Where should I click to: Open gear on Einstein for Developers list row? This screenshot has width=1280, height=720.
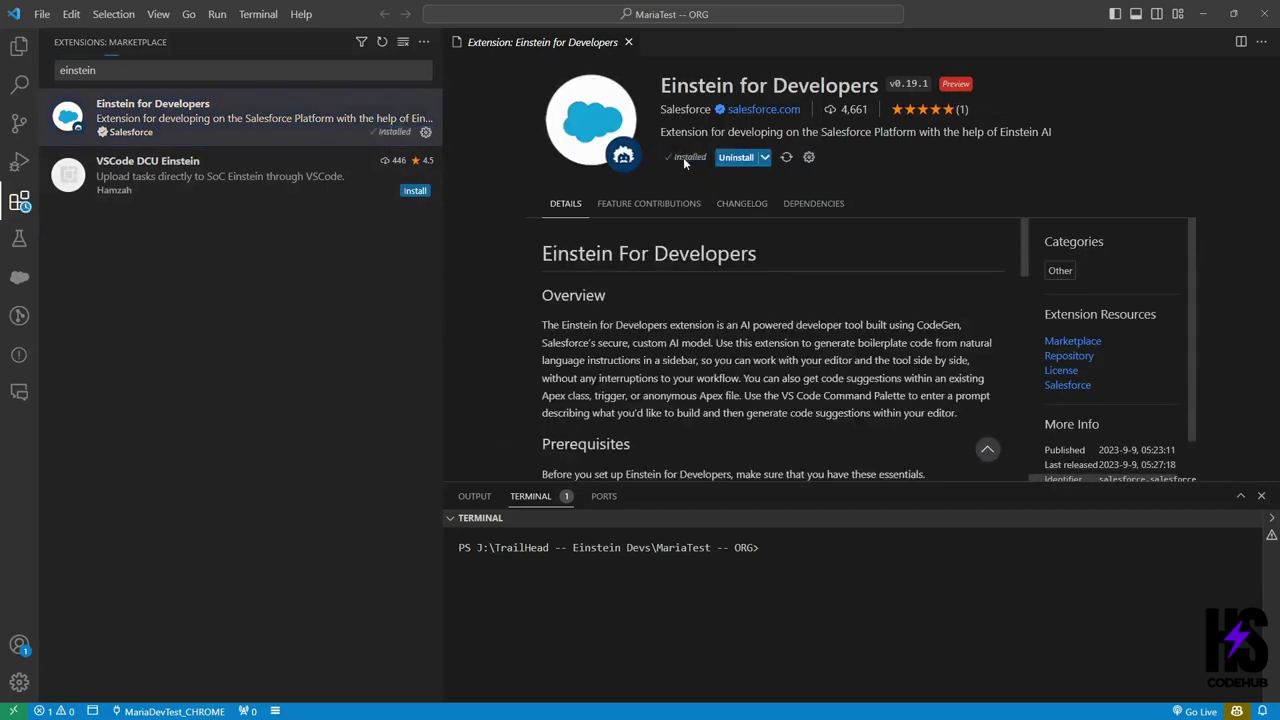tap(425, 132)
